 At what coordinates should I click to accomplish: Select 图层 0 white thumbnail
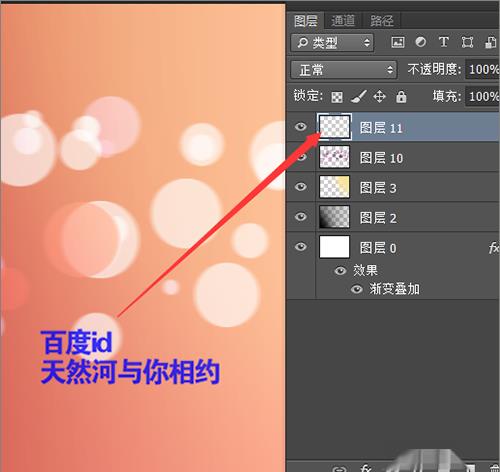(334, 247)
